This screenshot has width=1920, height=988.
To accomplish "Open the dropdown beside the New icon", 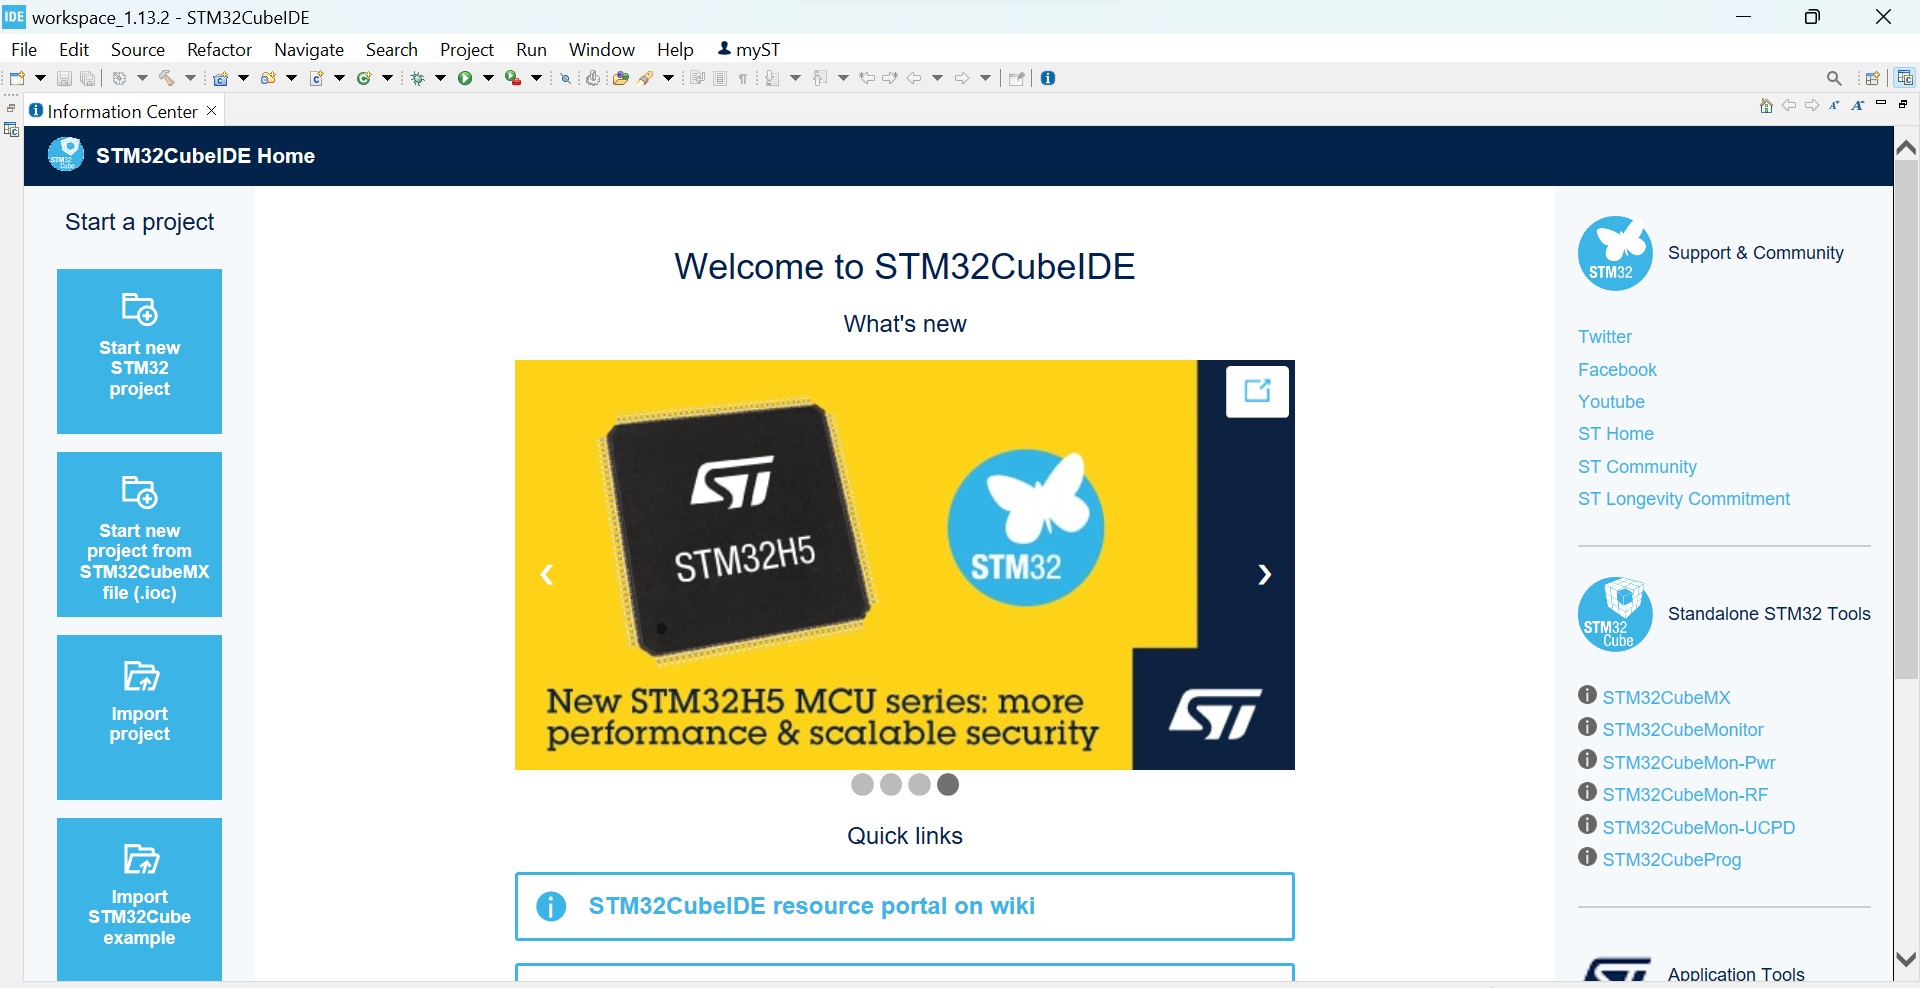I will pyautogui.click(x=40, y=78).
